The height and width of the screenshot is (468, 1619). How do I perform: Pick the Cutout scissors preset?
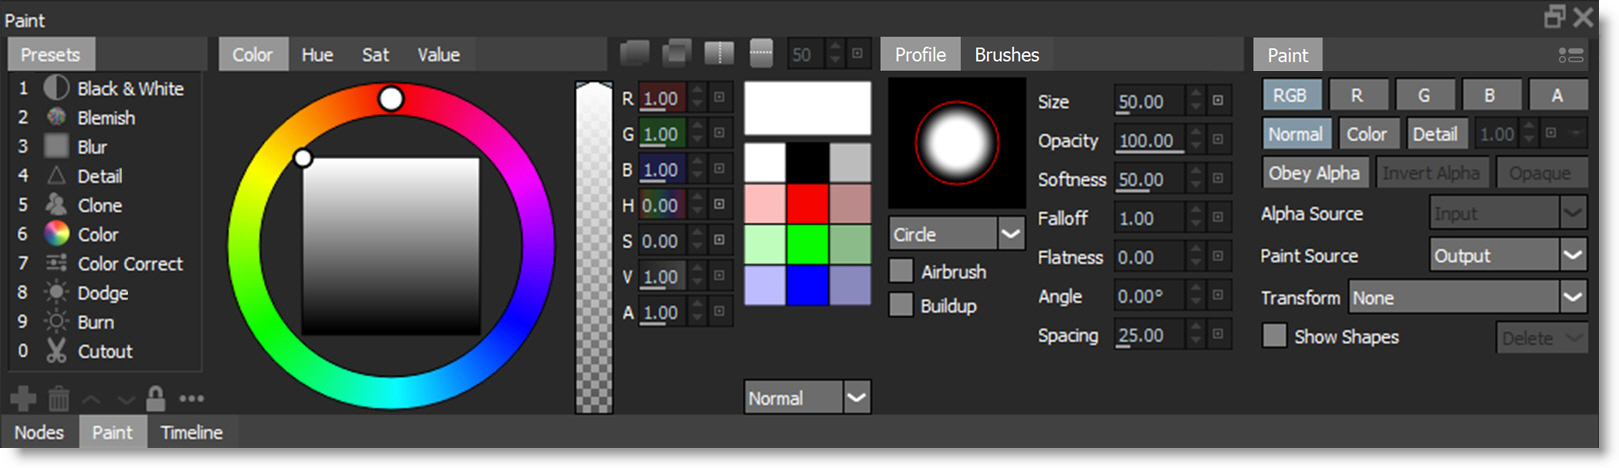[x=57, y=351]
